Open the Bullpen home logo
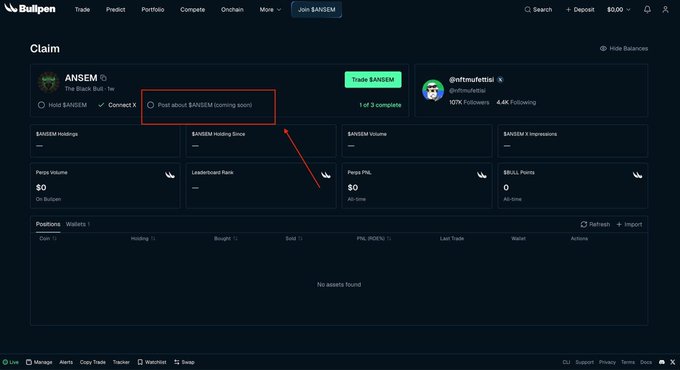 coord(30,9)
